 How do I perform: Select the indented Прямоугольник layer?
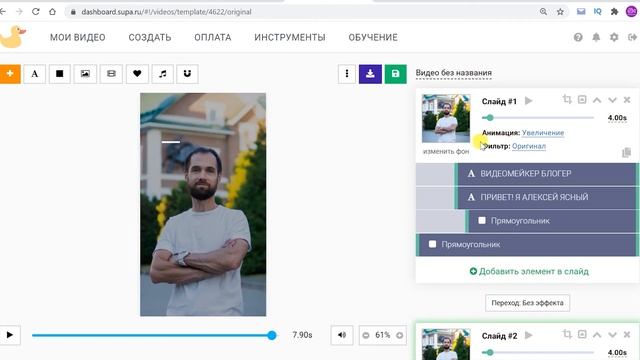(551, 221)
